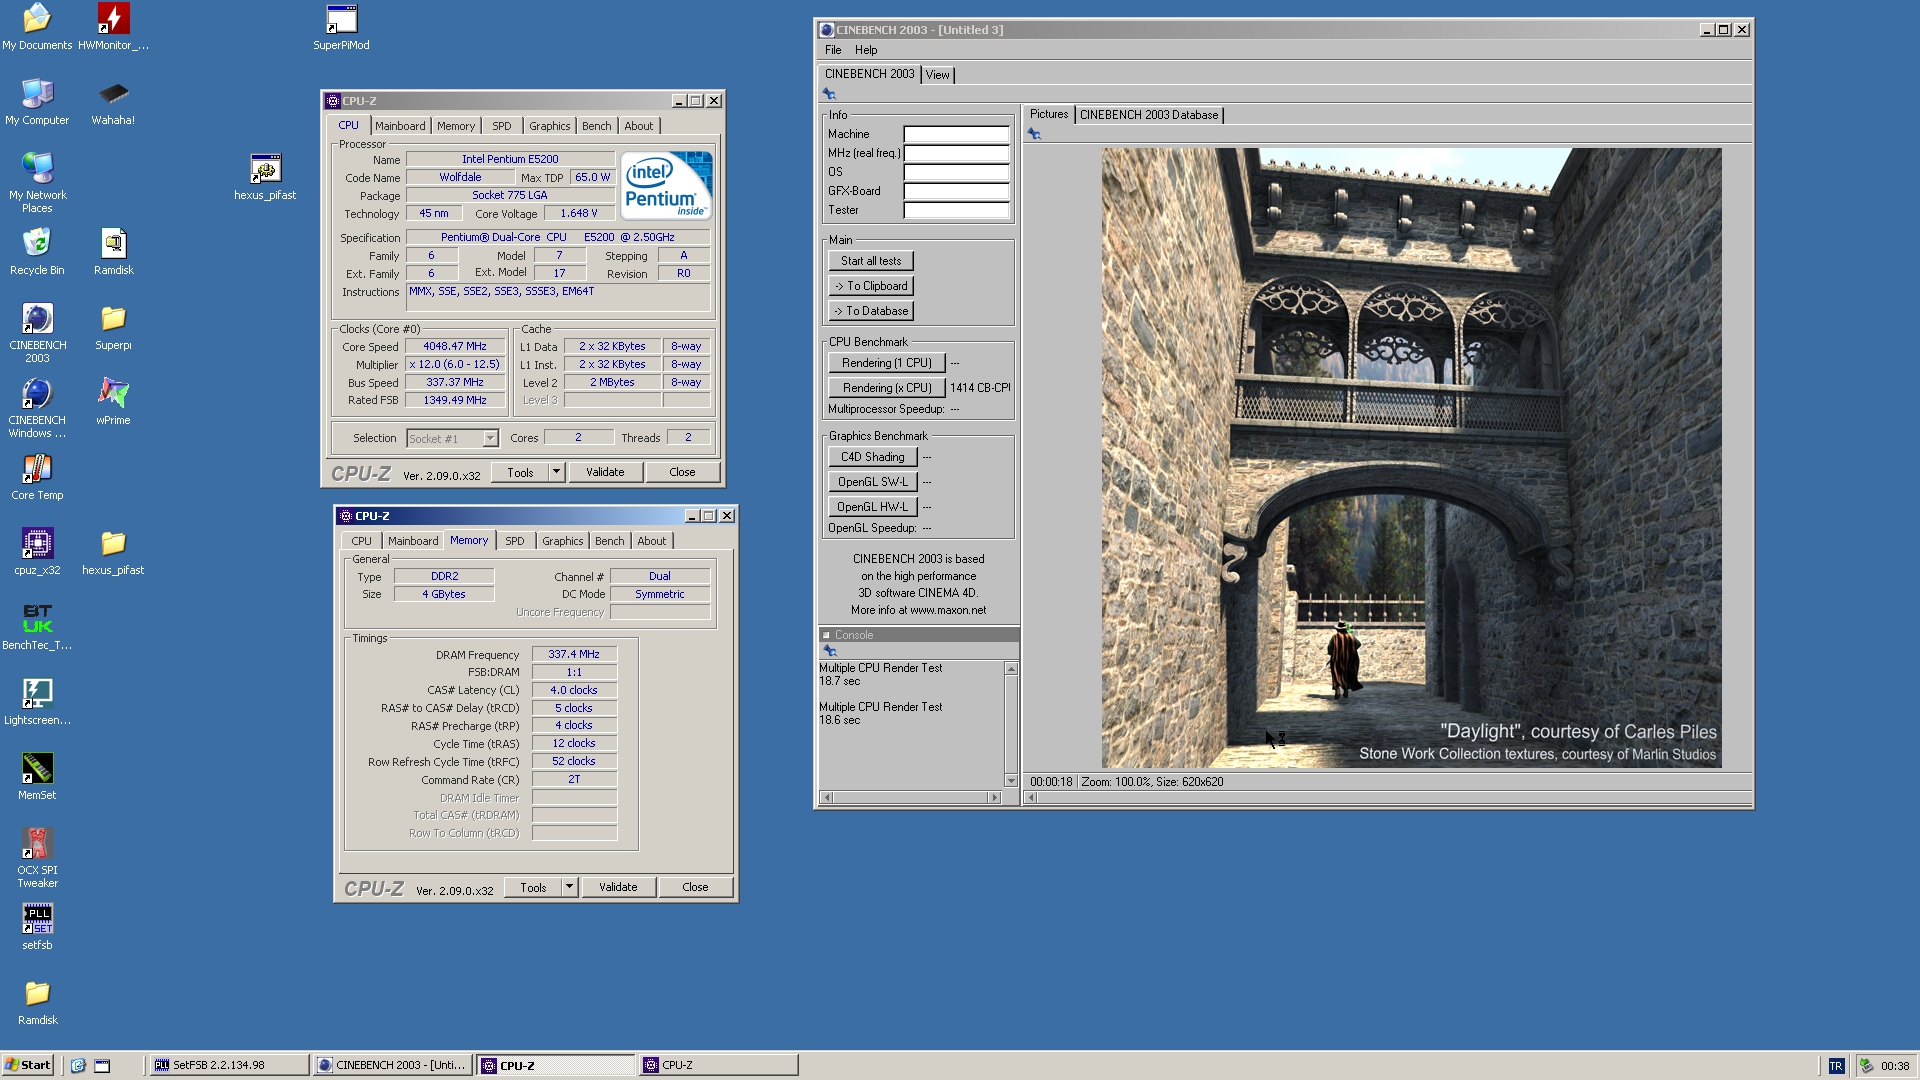
Task: Click the GFX-Board input field
Action: (956, 191)
